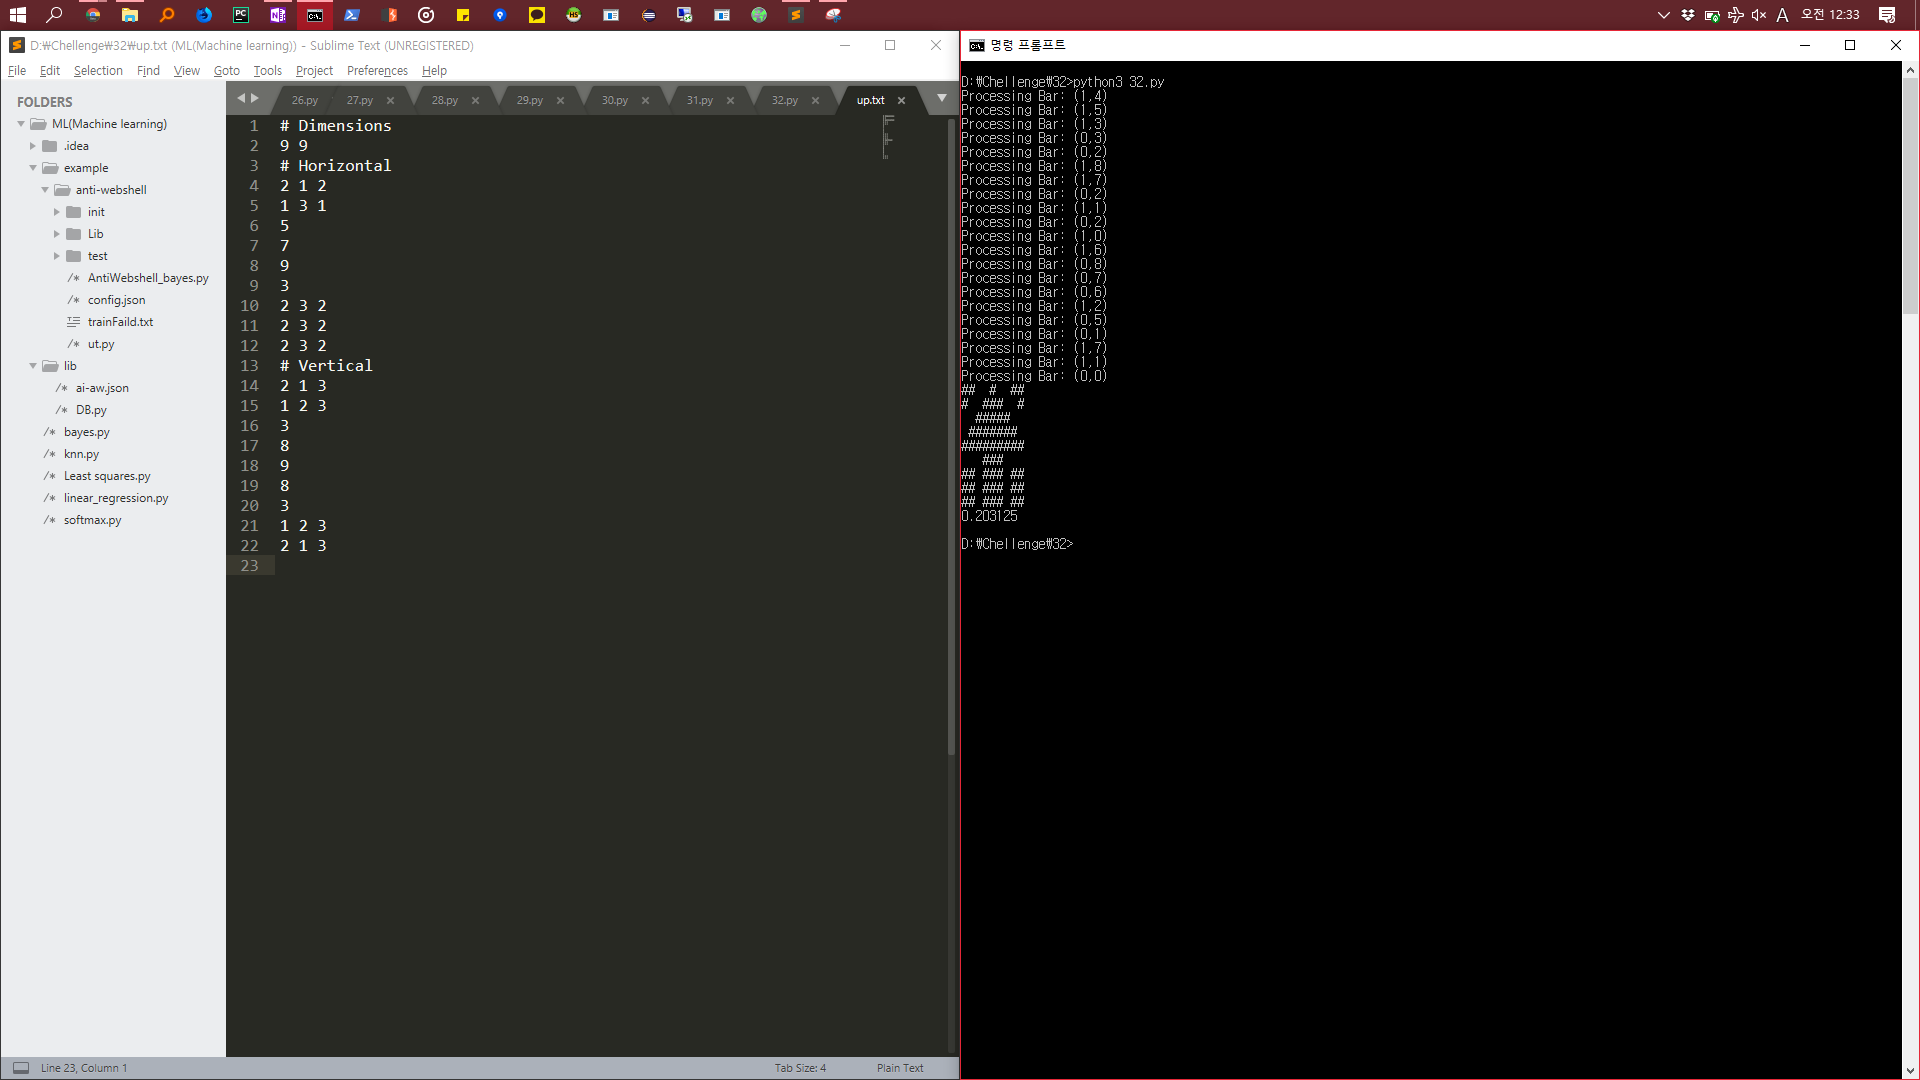Viewport: 1920px width, 1080px height.
Task: Open OneNote from the taskbar
Action: pyautogui.click(x=278, y=15)
